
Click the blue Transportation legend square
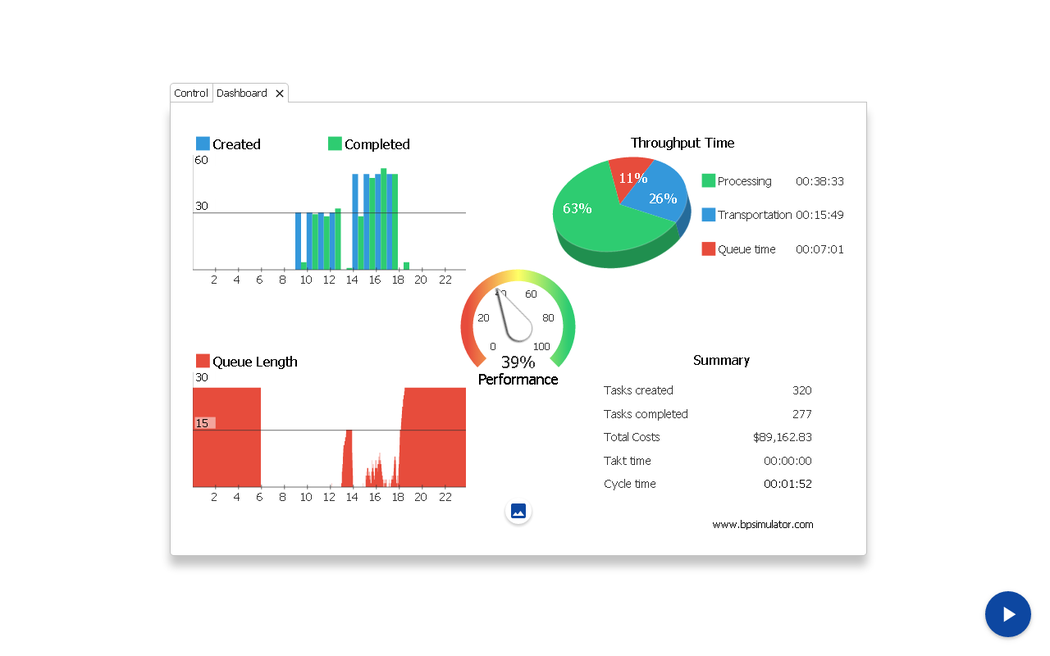(708, 215)
